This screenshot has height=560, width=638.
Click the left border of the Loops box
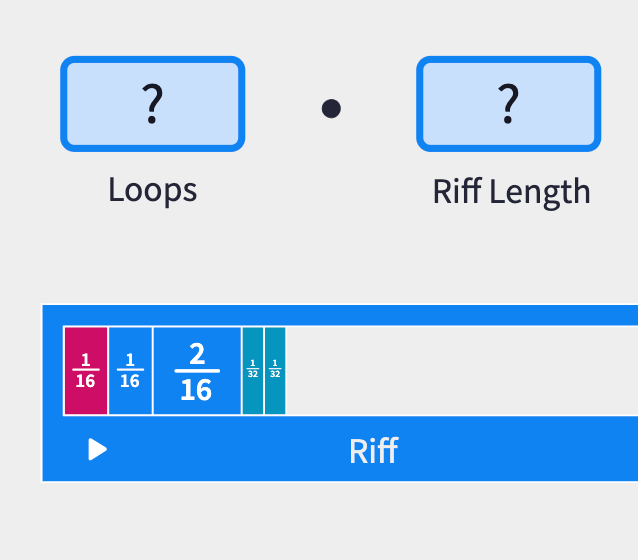64,104
